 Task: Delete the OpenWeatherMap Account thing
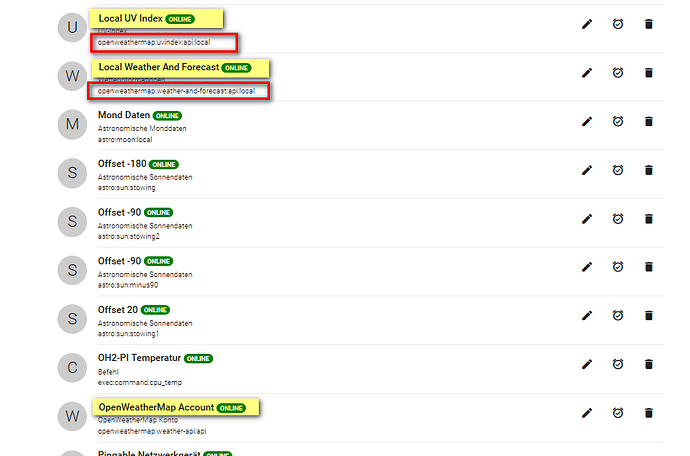649,413
